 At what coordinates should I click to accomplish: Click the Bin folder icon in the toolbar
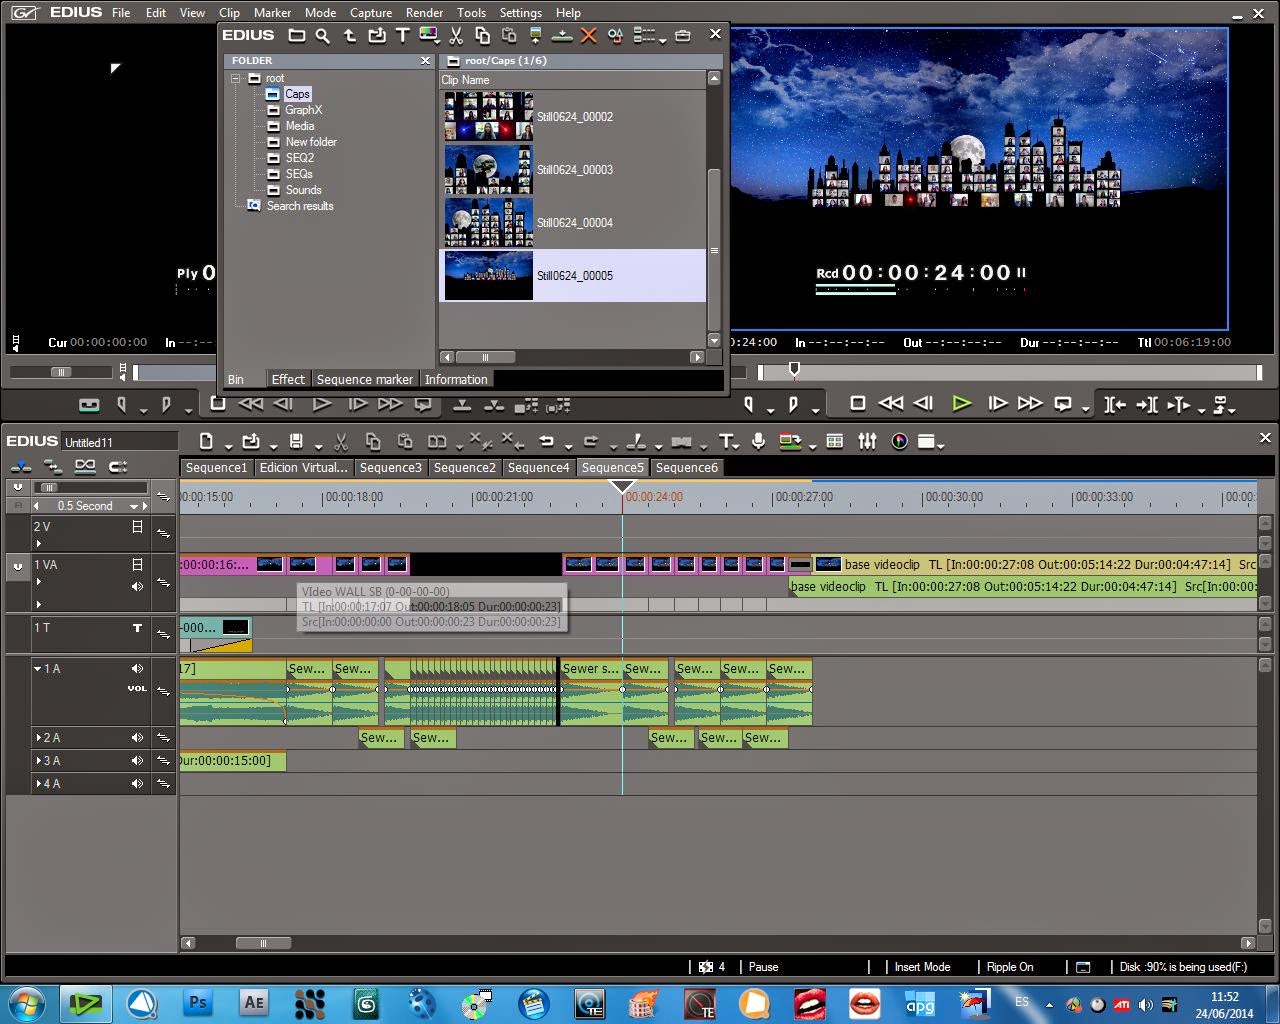pyautogui.click(x=297, y=35)
